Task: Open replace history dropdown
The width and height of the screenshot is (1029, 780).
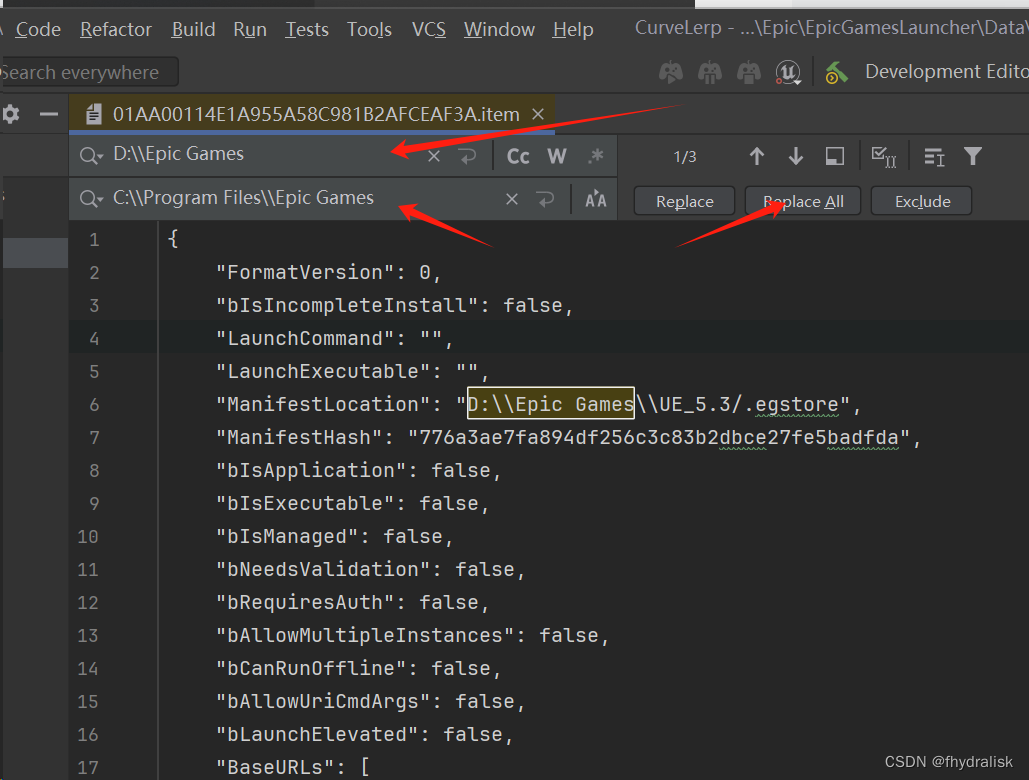Action: (x=91, y=199)
